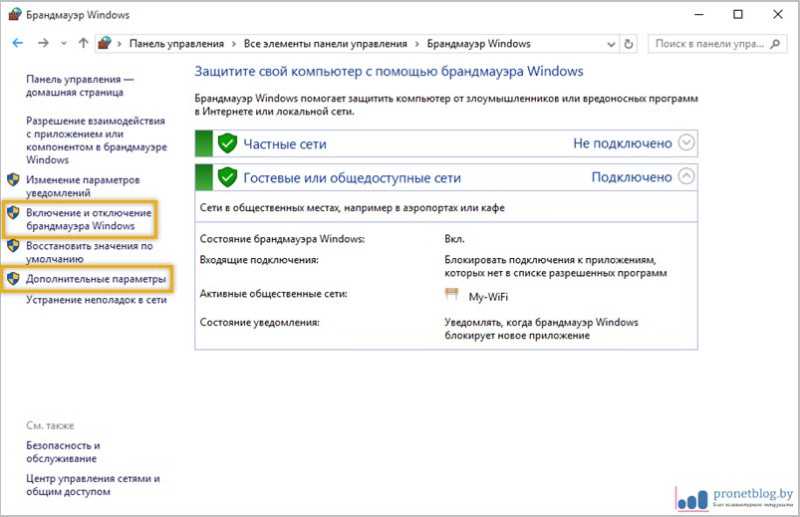Click shield icon beside Восстановить значения по умолчанию
This screenshot has height=517, width=800.
(x=13, y=245)
